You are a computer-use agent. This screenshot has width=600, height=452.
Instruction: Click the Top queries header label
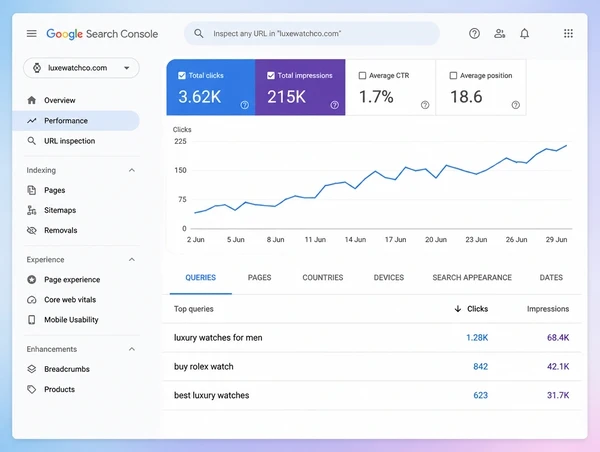194,309
